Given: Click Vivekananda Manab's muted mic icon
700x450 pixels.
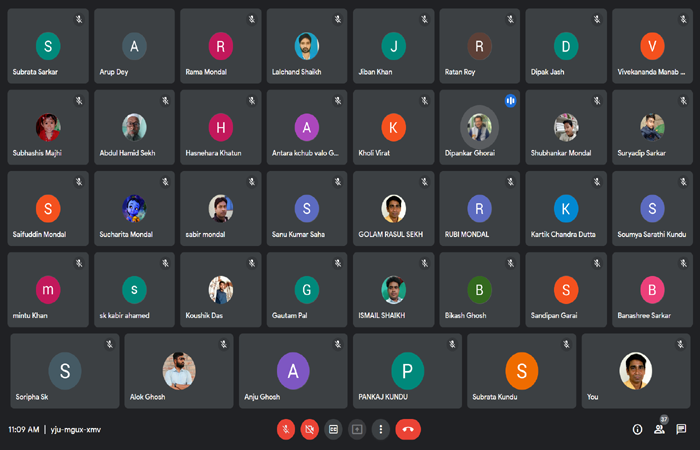Looking at the screenshot, I should (683, 19).
